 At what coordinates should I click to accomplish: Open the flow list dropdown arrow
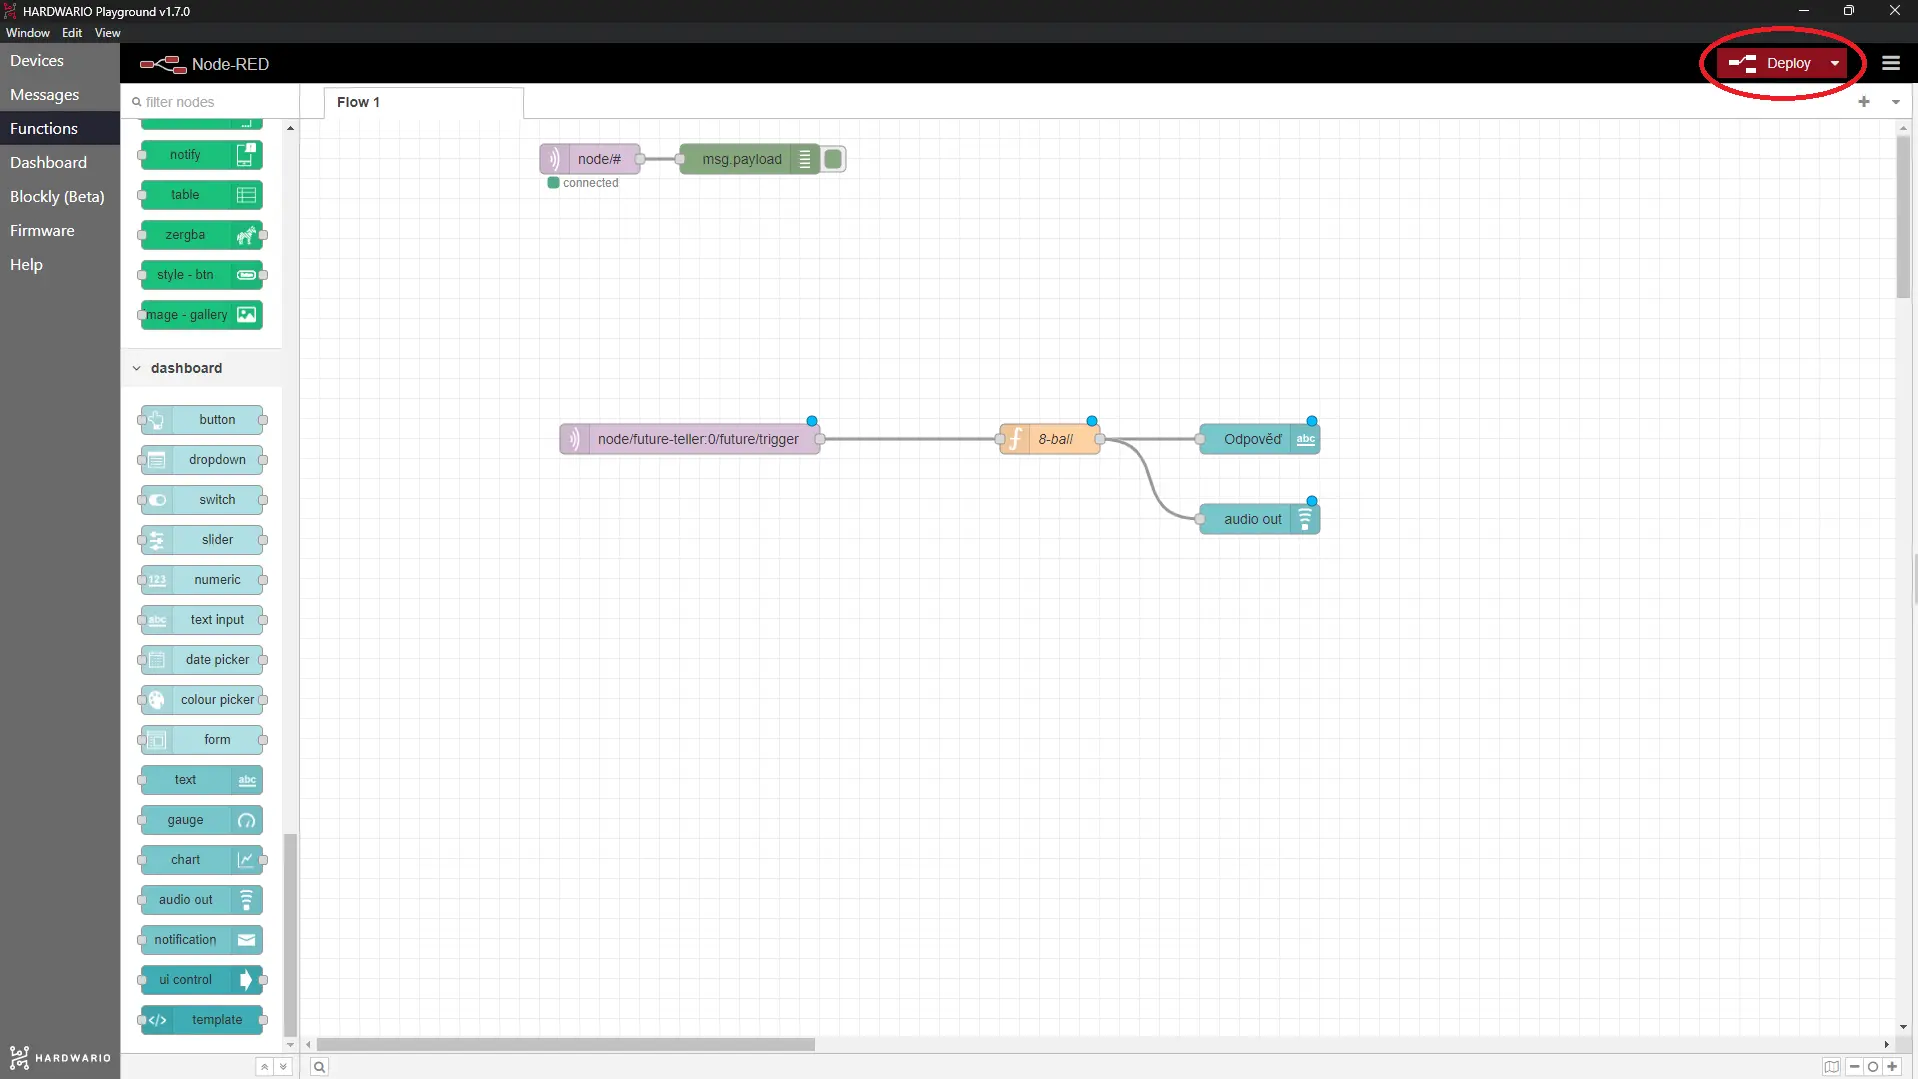click(x=1895, y=102)
